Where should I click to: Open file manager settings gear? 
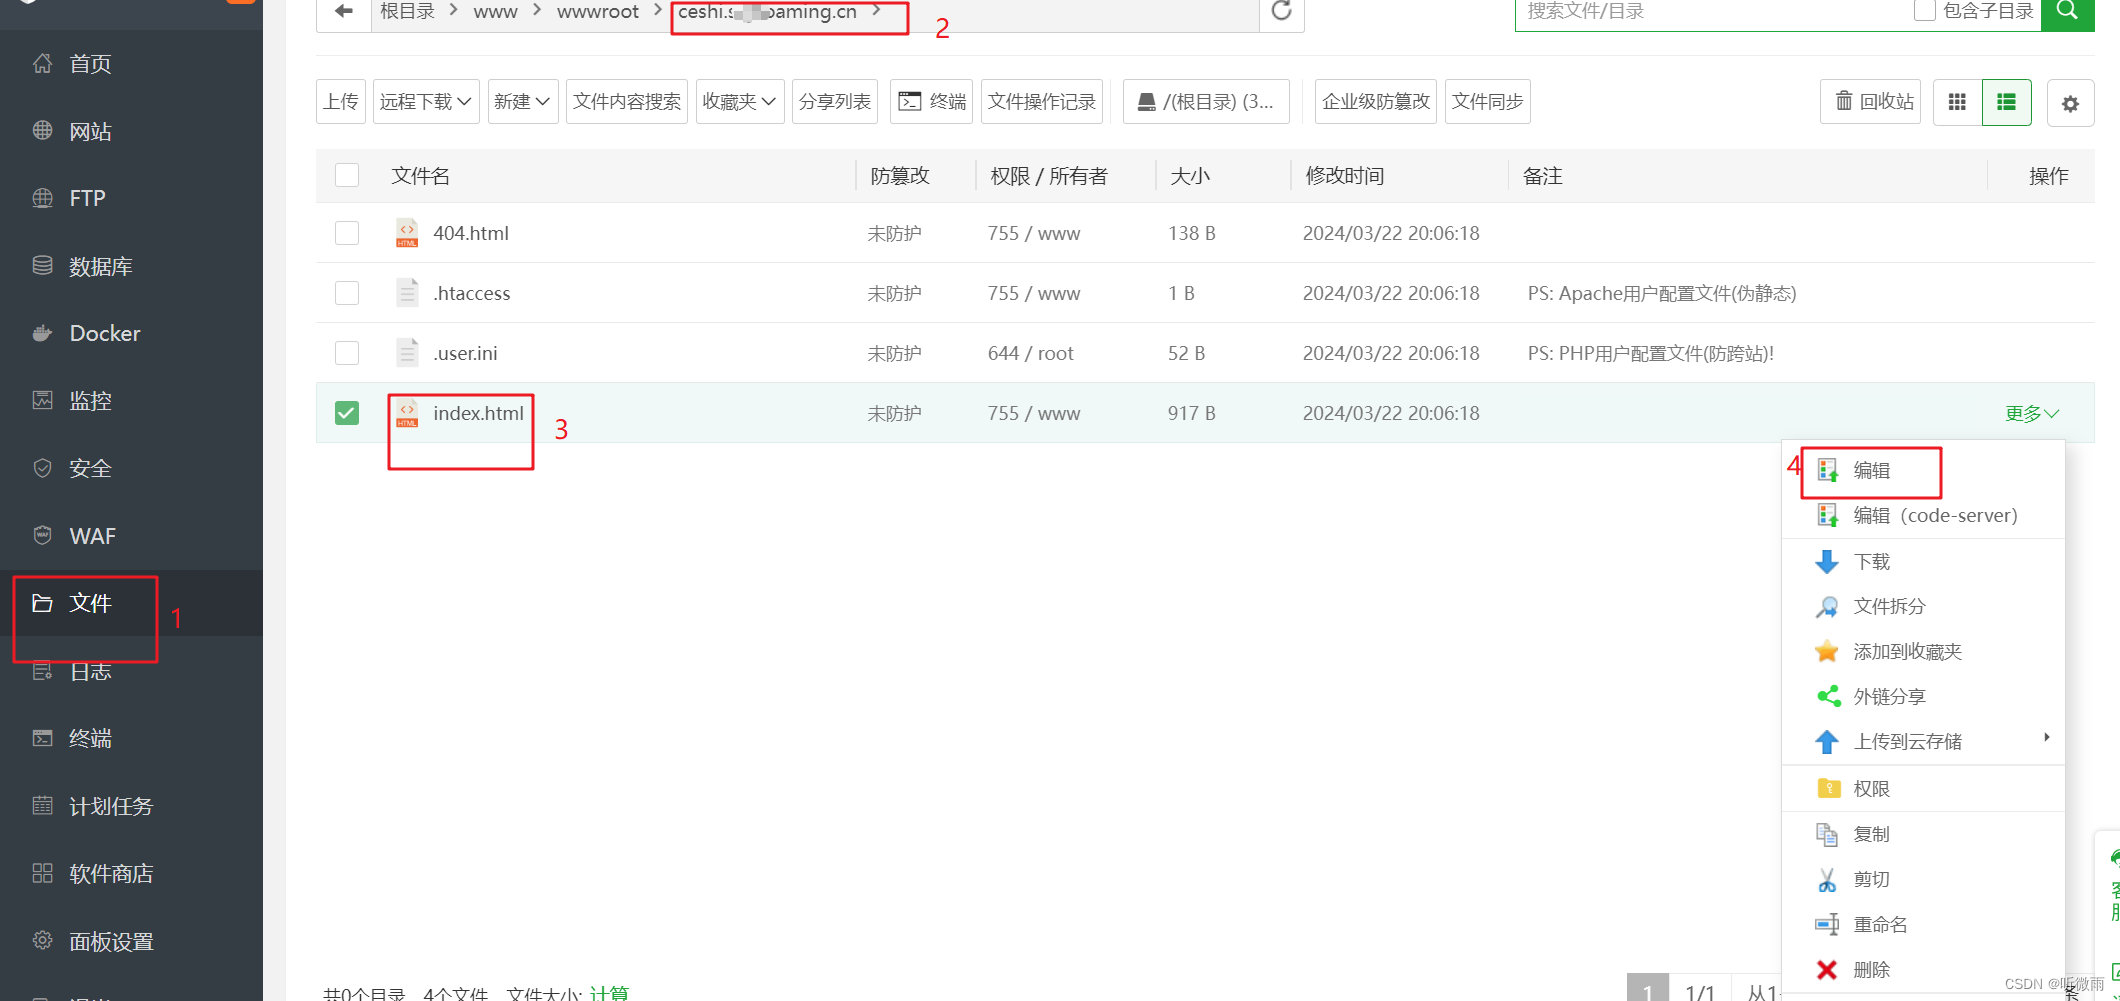[2070, 103]
